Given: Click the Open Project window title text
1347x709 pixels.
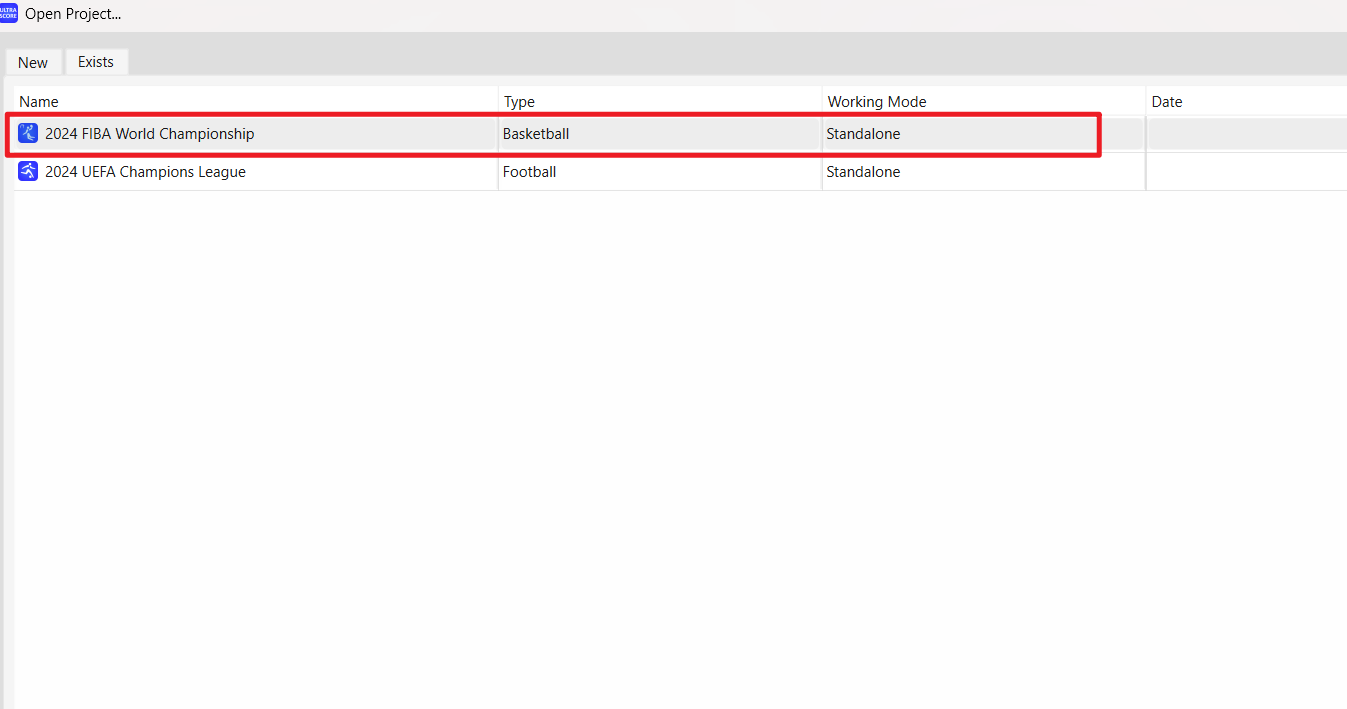Looking at the screenshot, I should tap(73, 14).
